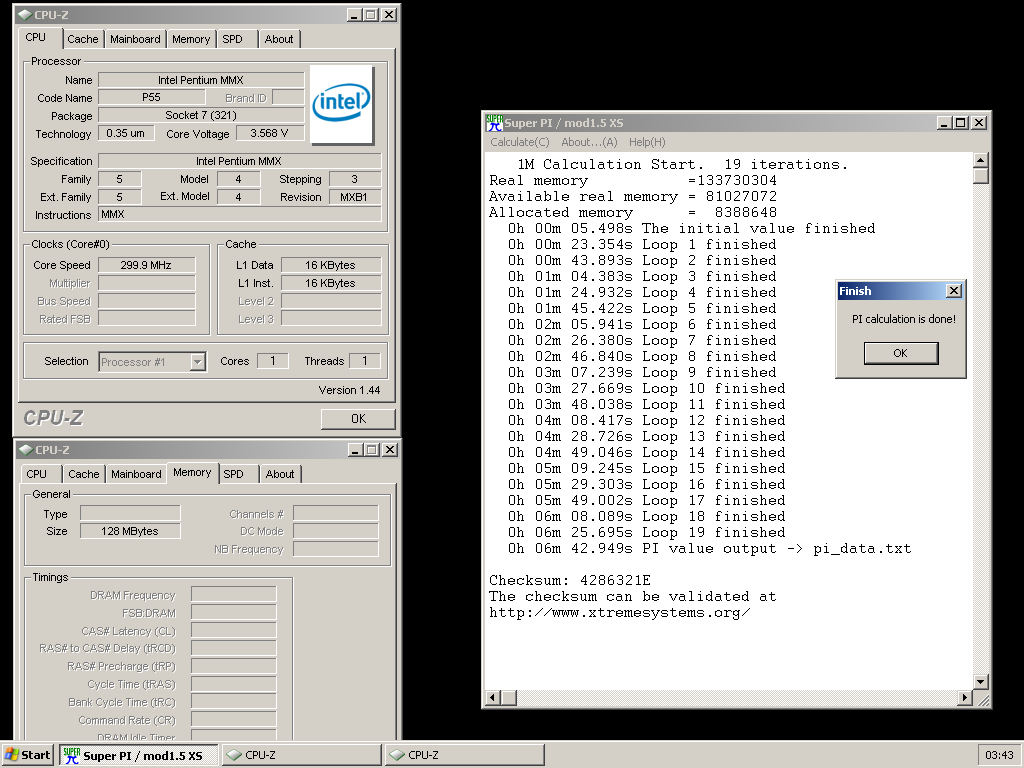Screen dimensions: 1024x768
Task: Switch to Super PI taskbar button
Action: tap(138, 755)
